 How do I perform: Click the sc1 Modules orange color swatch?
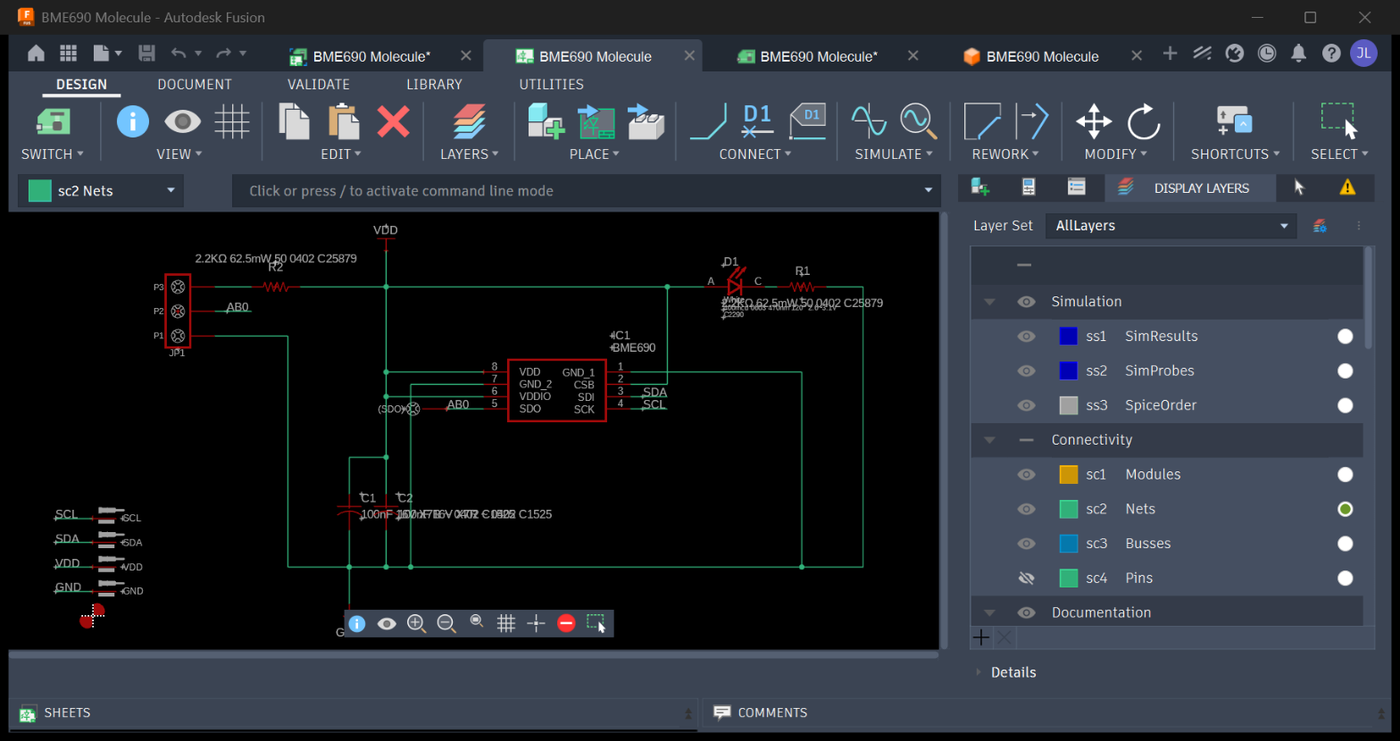[x=1068, y=475]
